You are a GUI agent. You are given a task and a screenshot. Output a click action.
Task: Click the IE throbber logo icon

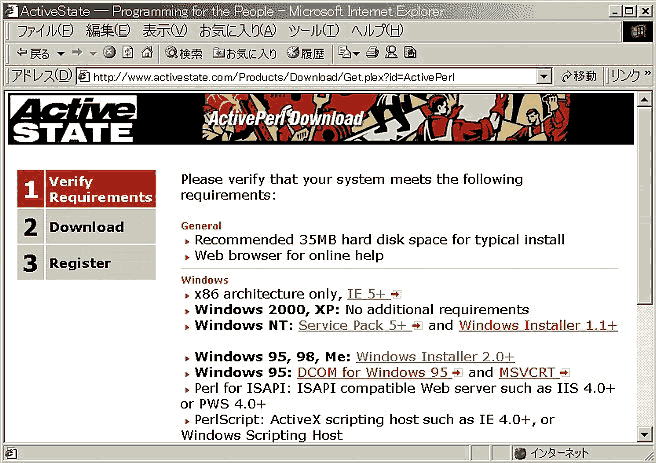click(637, 31)
